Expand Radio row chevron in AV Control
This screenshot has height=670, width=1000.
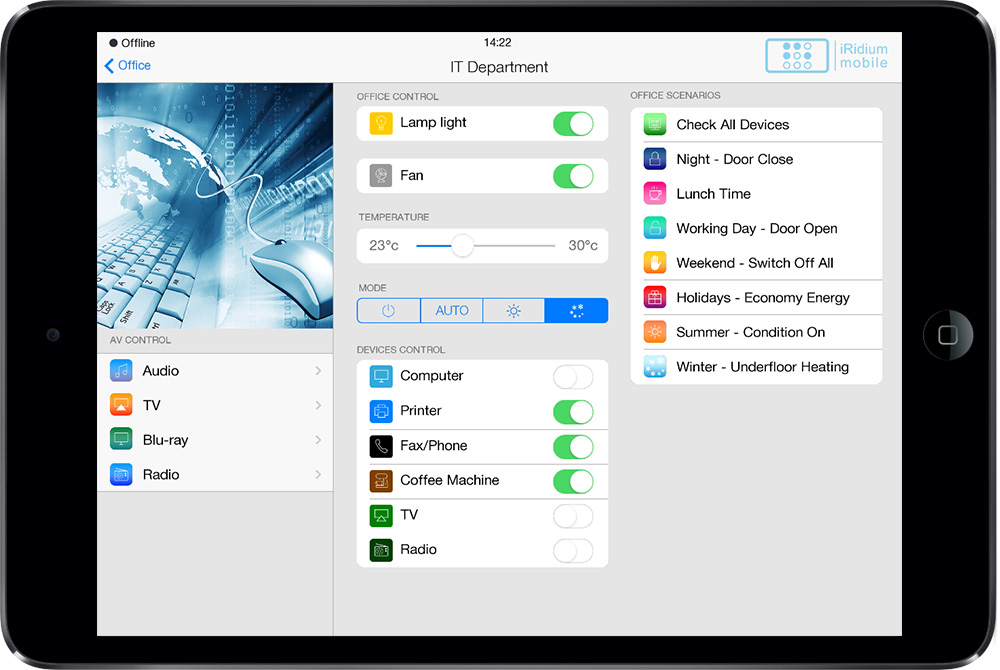(318, 474)
